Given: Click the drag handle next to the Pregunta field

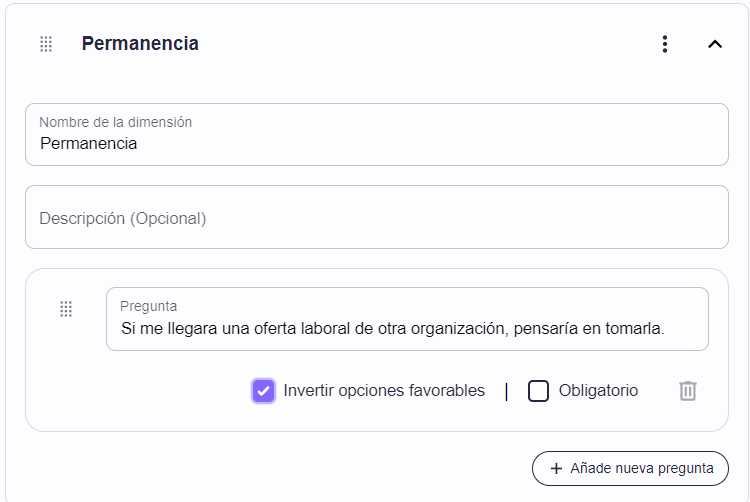Looking at the screenshot, I should [66, 309].
